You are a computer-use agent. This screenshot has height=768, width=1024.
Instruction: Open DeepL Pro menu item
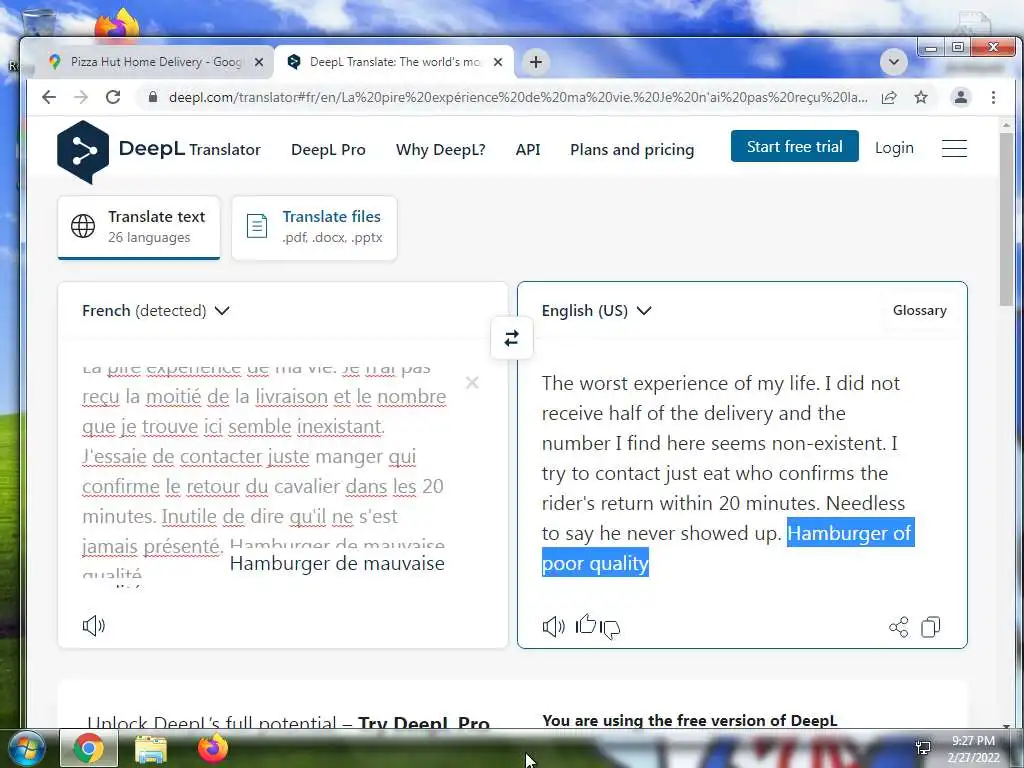[328, 150]
